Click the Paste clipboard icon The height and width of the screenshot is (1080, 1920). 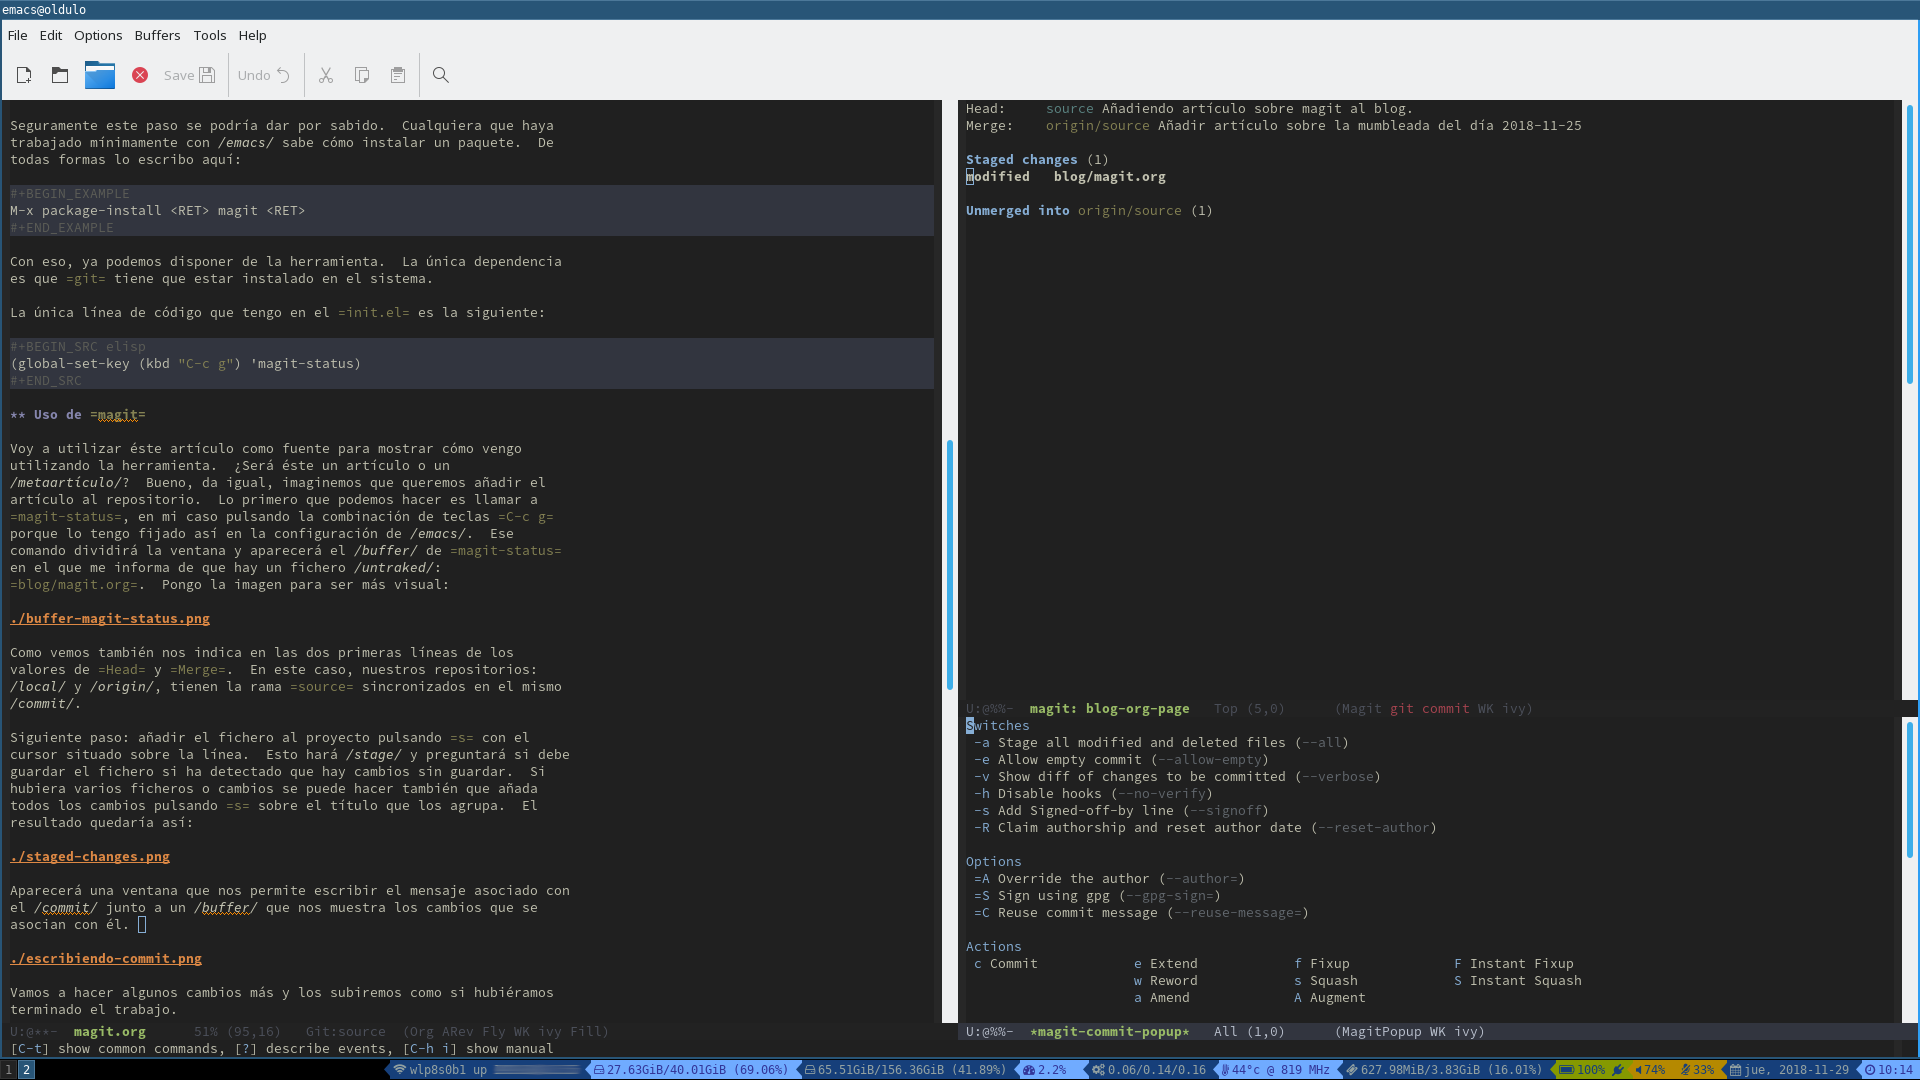[x=398, y=75]
